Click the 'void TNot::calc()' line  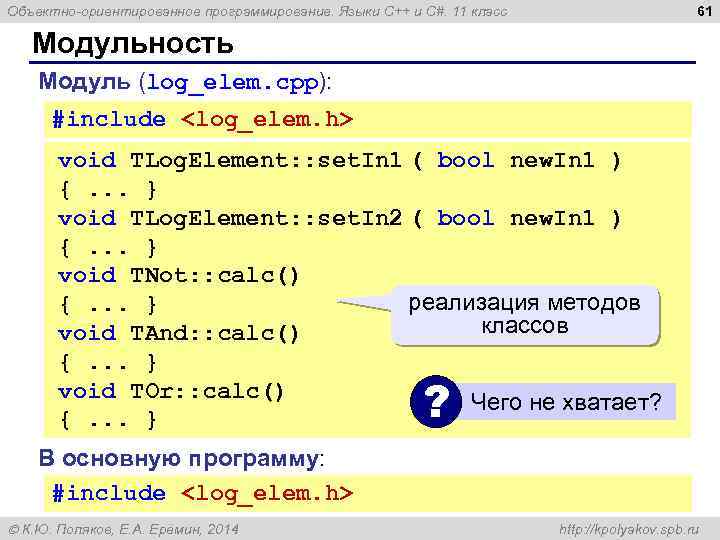pos(178,276)
